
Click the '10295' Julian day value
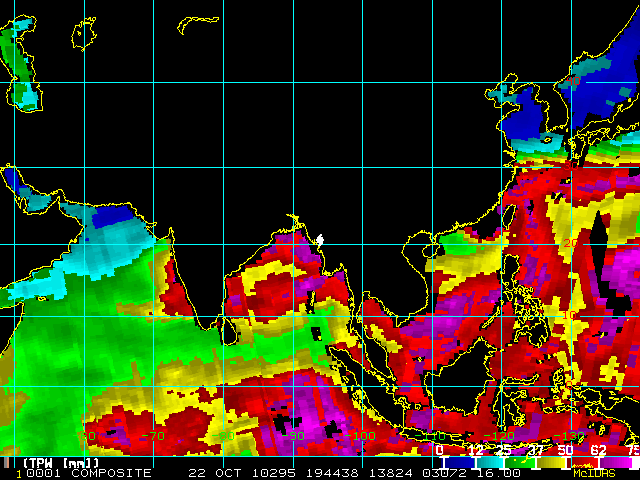point(273,473)
